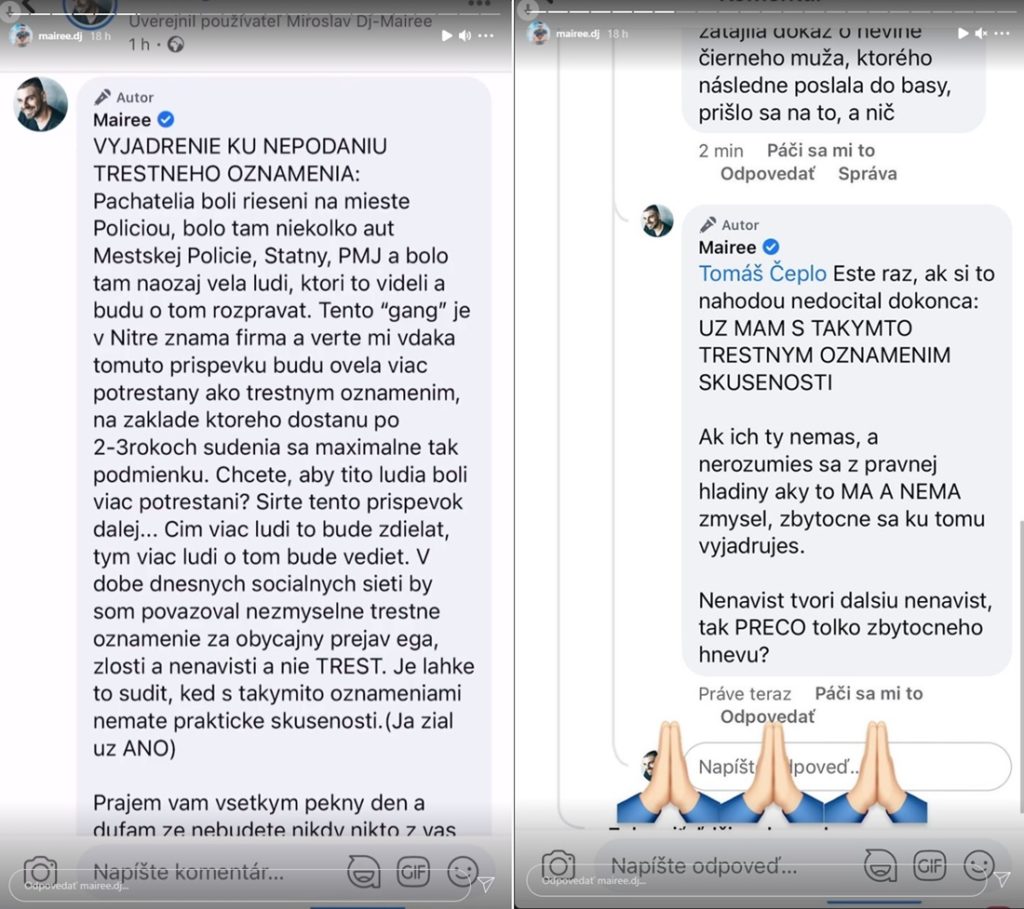Open camera icon in right story
This screenshot has width=1024, height=909.
[x=558, y=866]
